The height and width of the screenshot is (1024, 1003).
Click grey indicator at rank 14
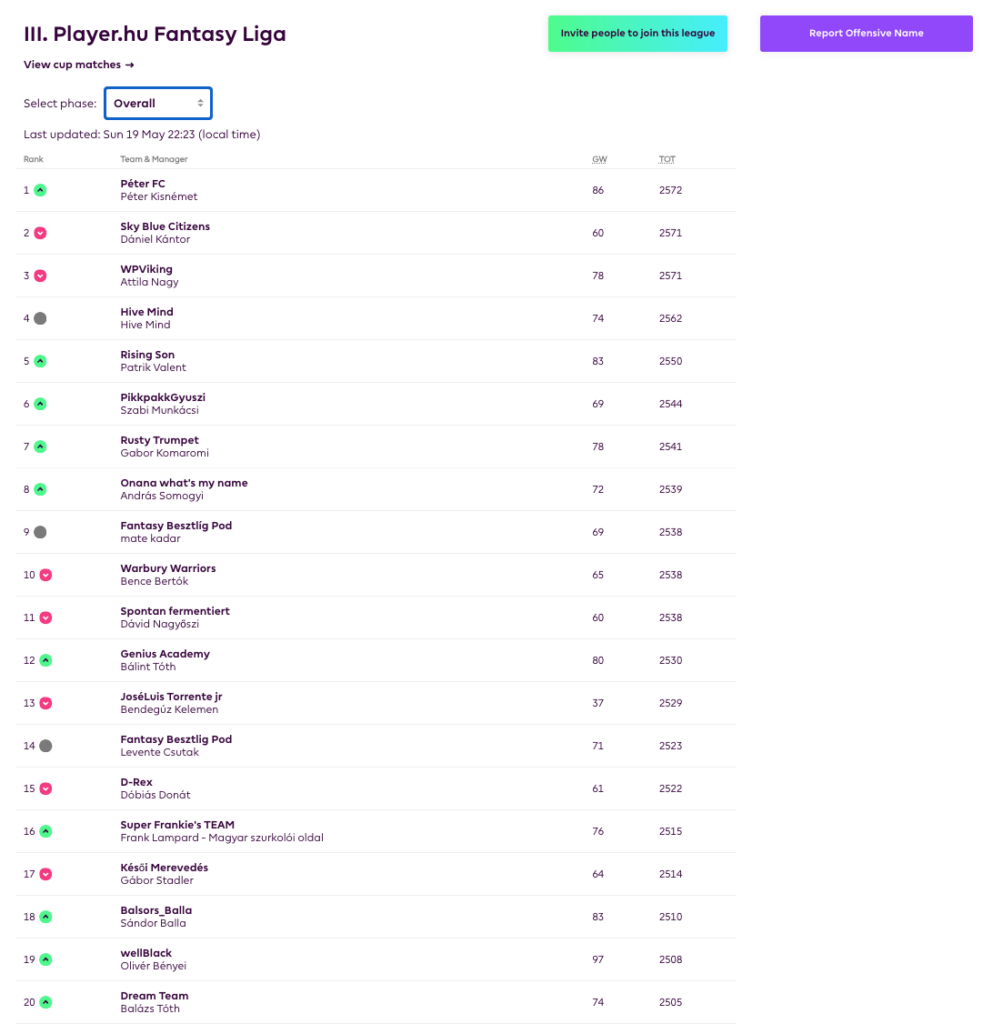45,746
